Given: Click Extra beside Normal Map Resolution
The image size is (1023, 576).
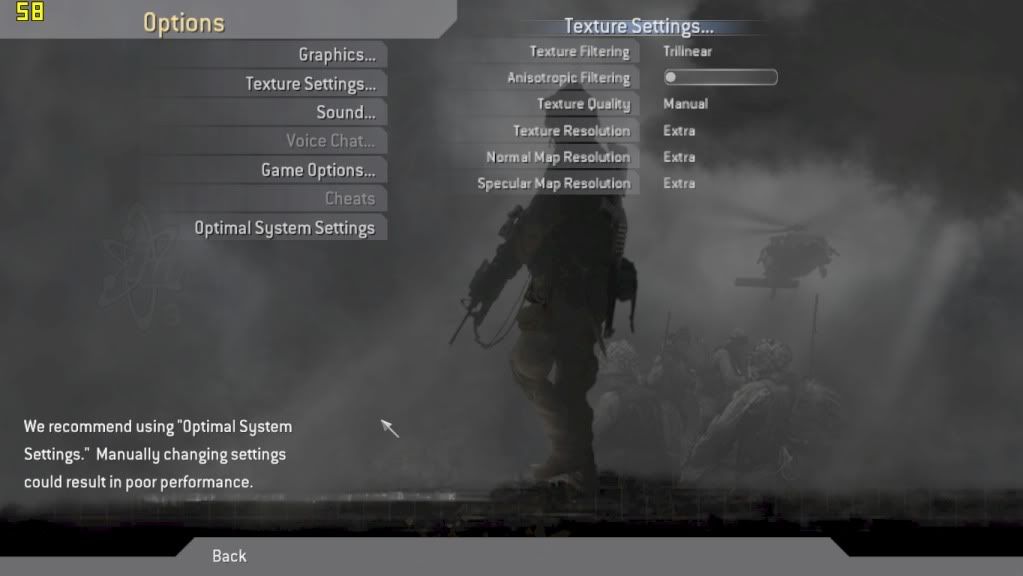Looking at the screenshot, I should coord(679,157).
